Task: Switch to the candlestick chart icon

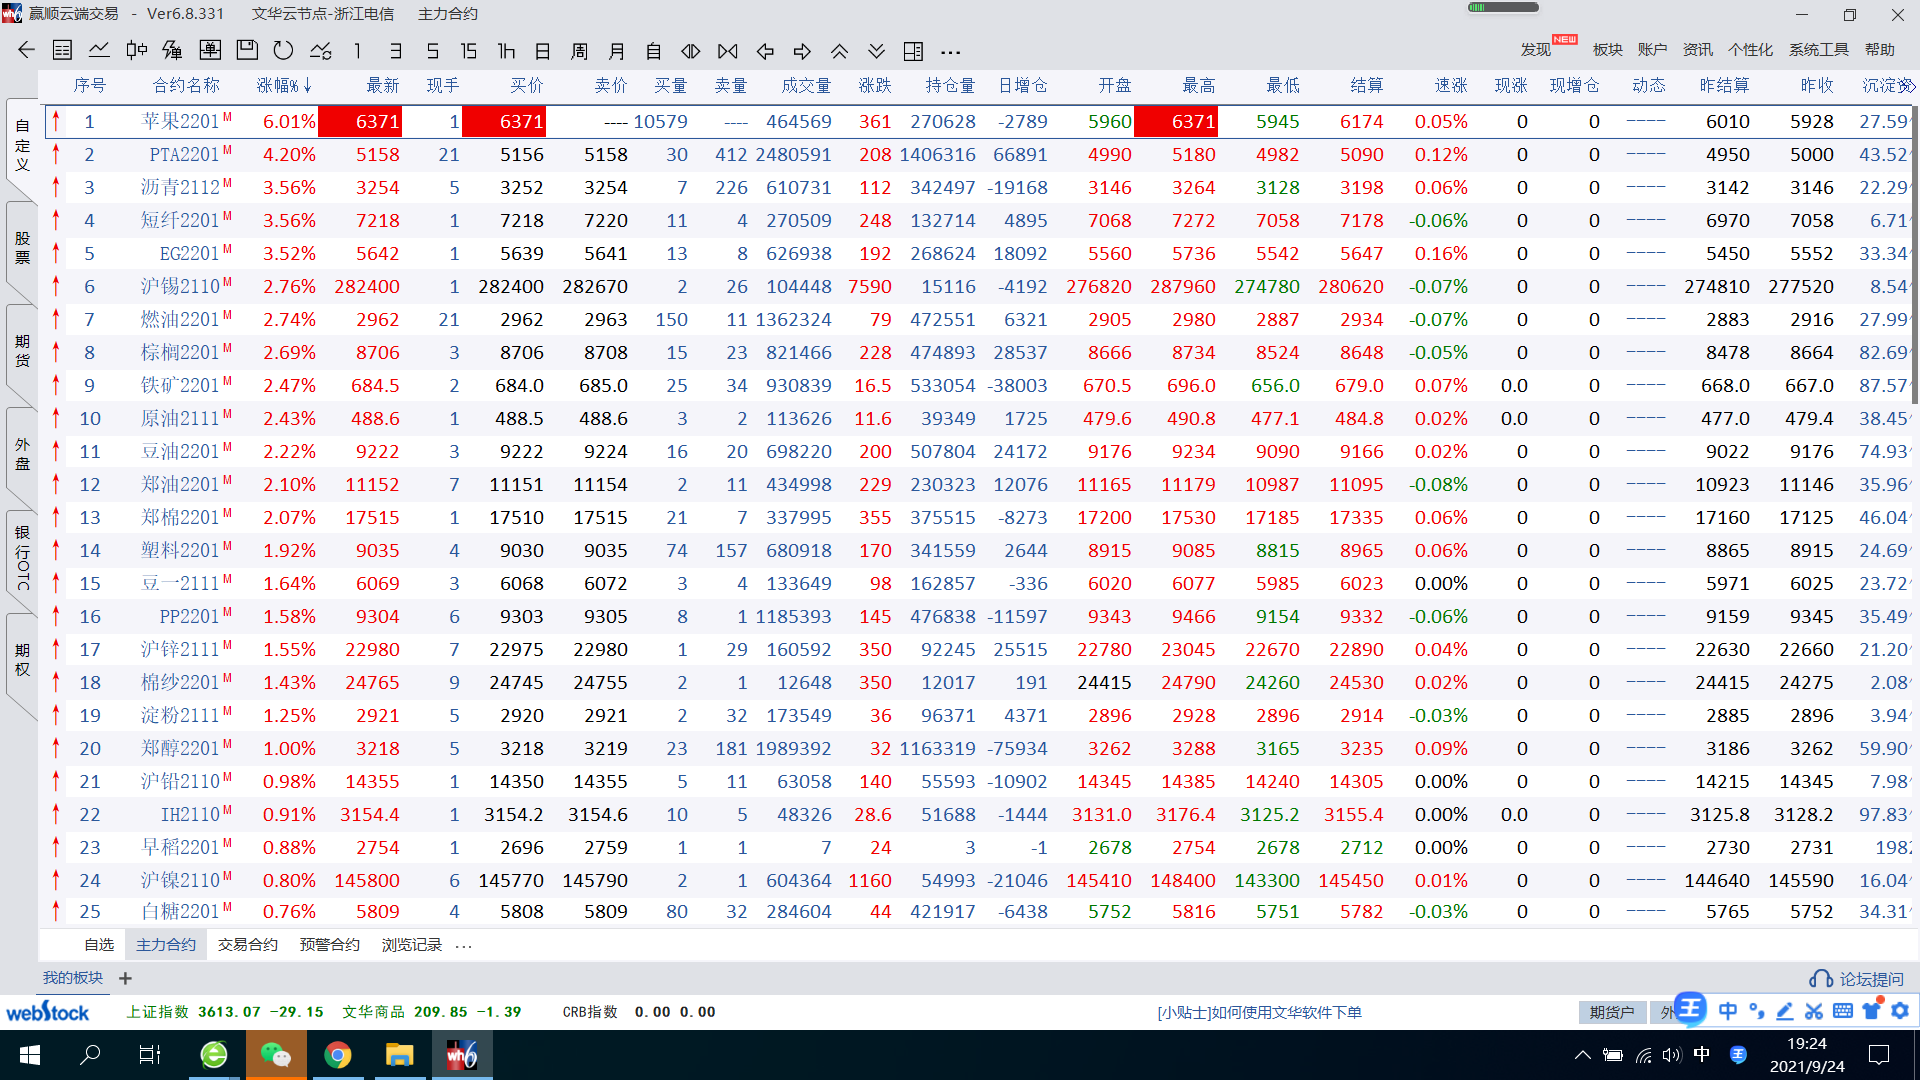Action: coord(136,50)
